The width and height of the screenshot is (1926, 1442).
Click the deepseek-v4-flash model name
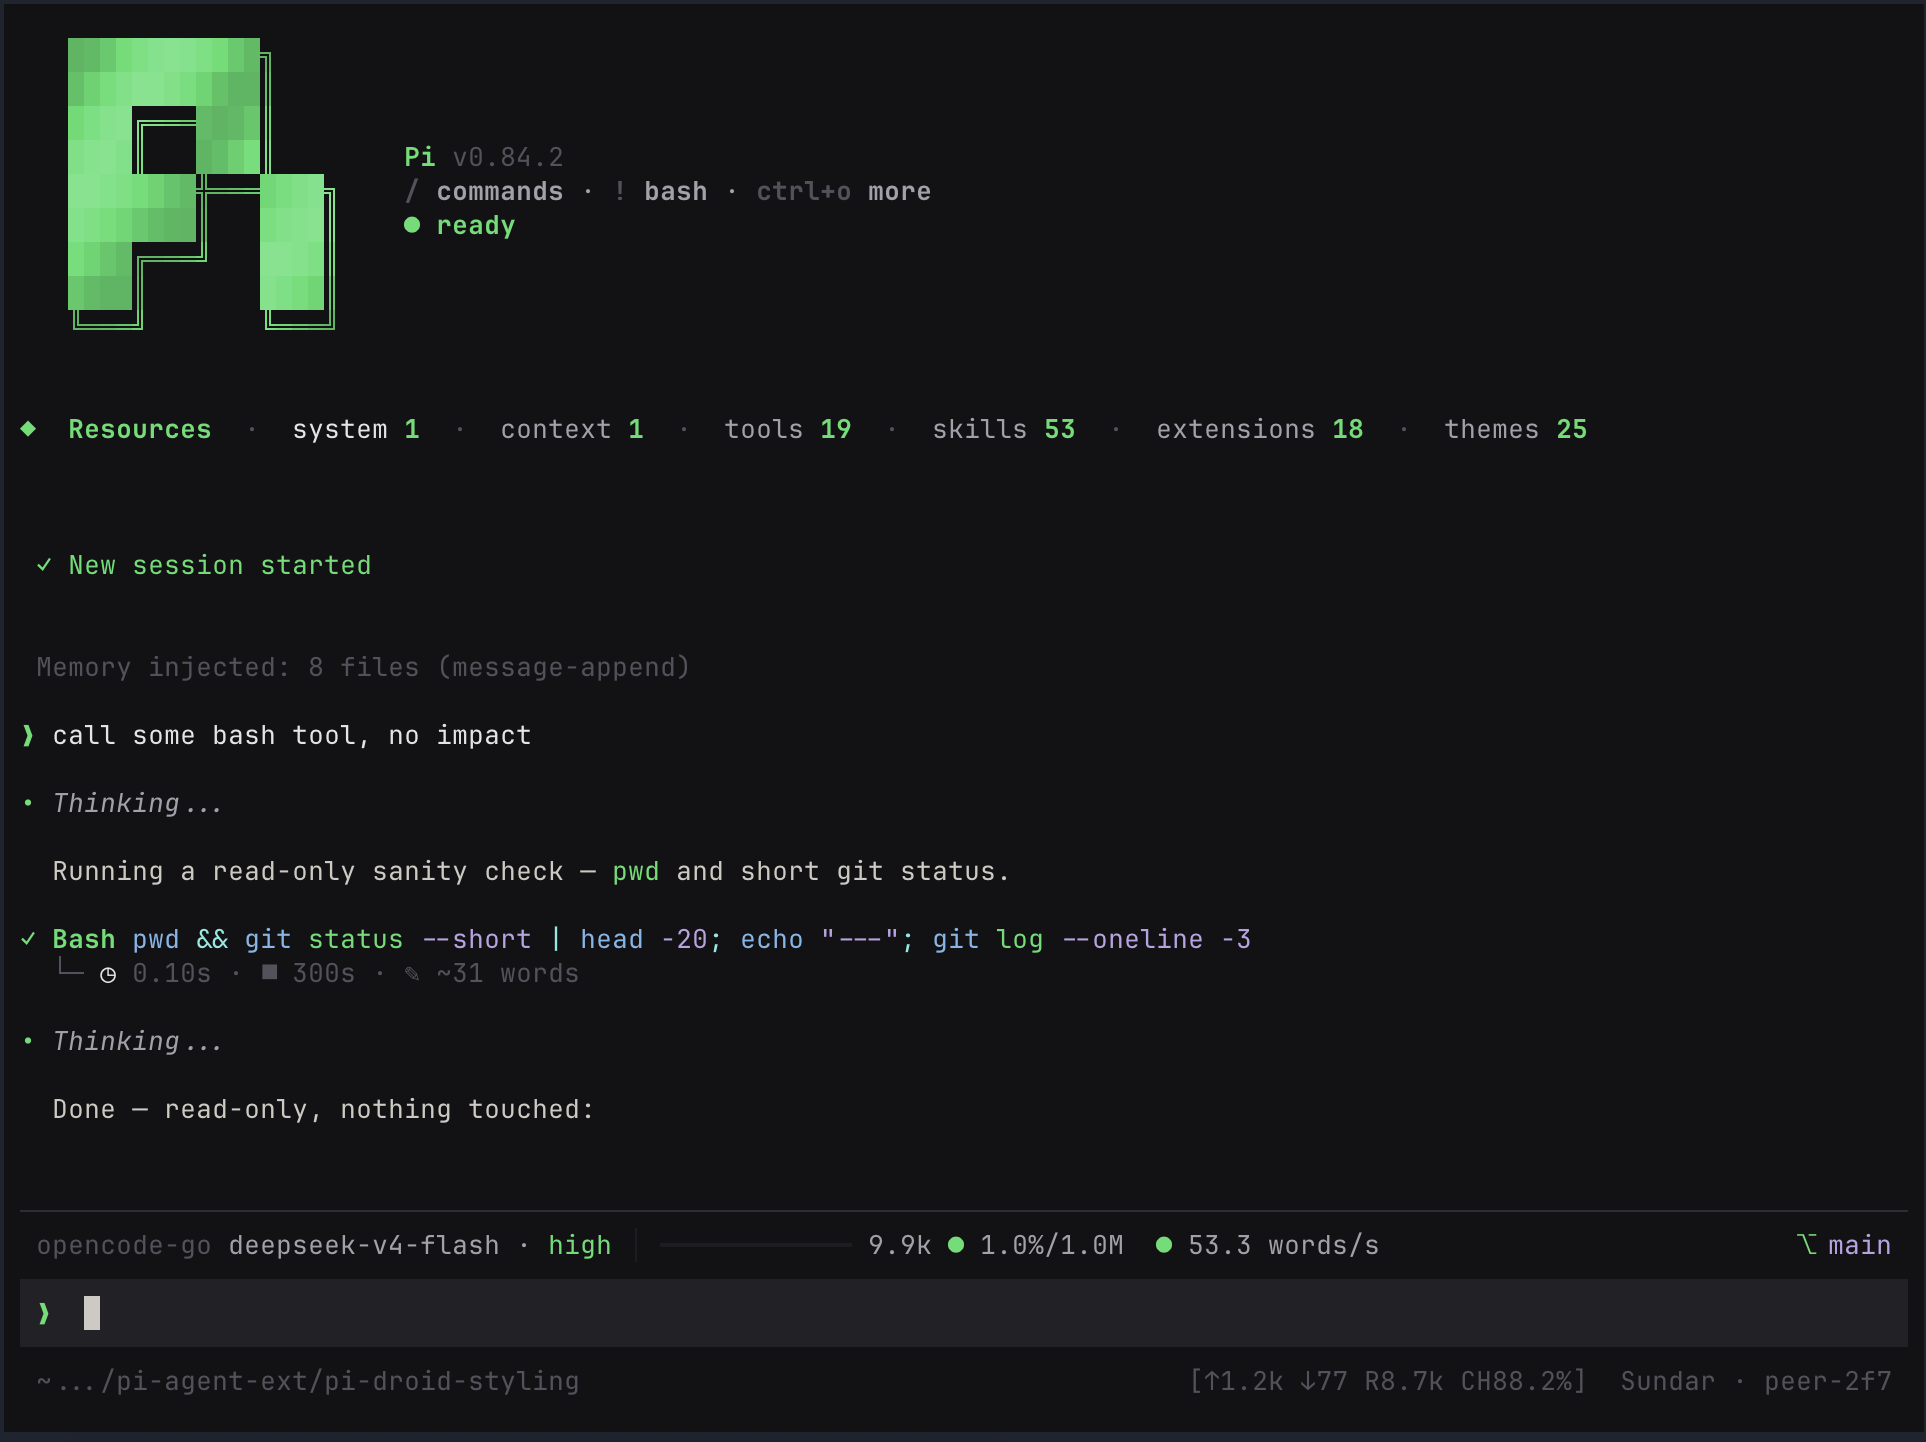[364, 1246]
